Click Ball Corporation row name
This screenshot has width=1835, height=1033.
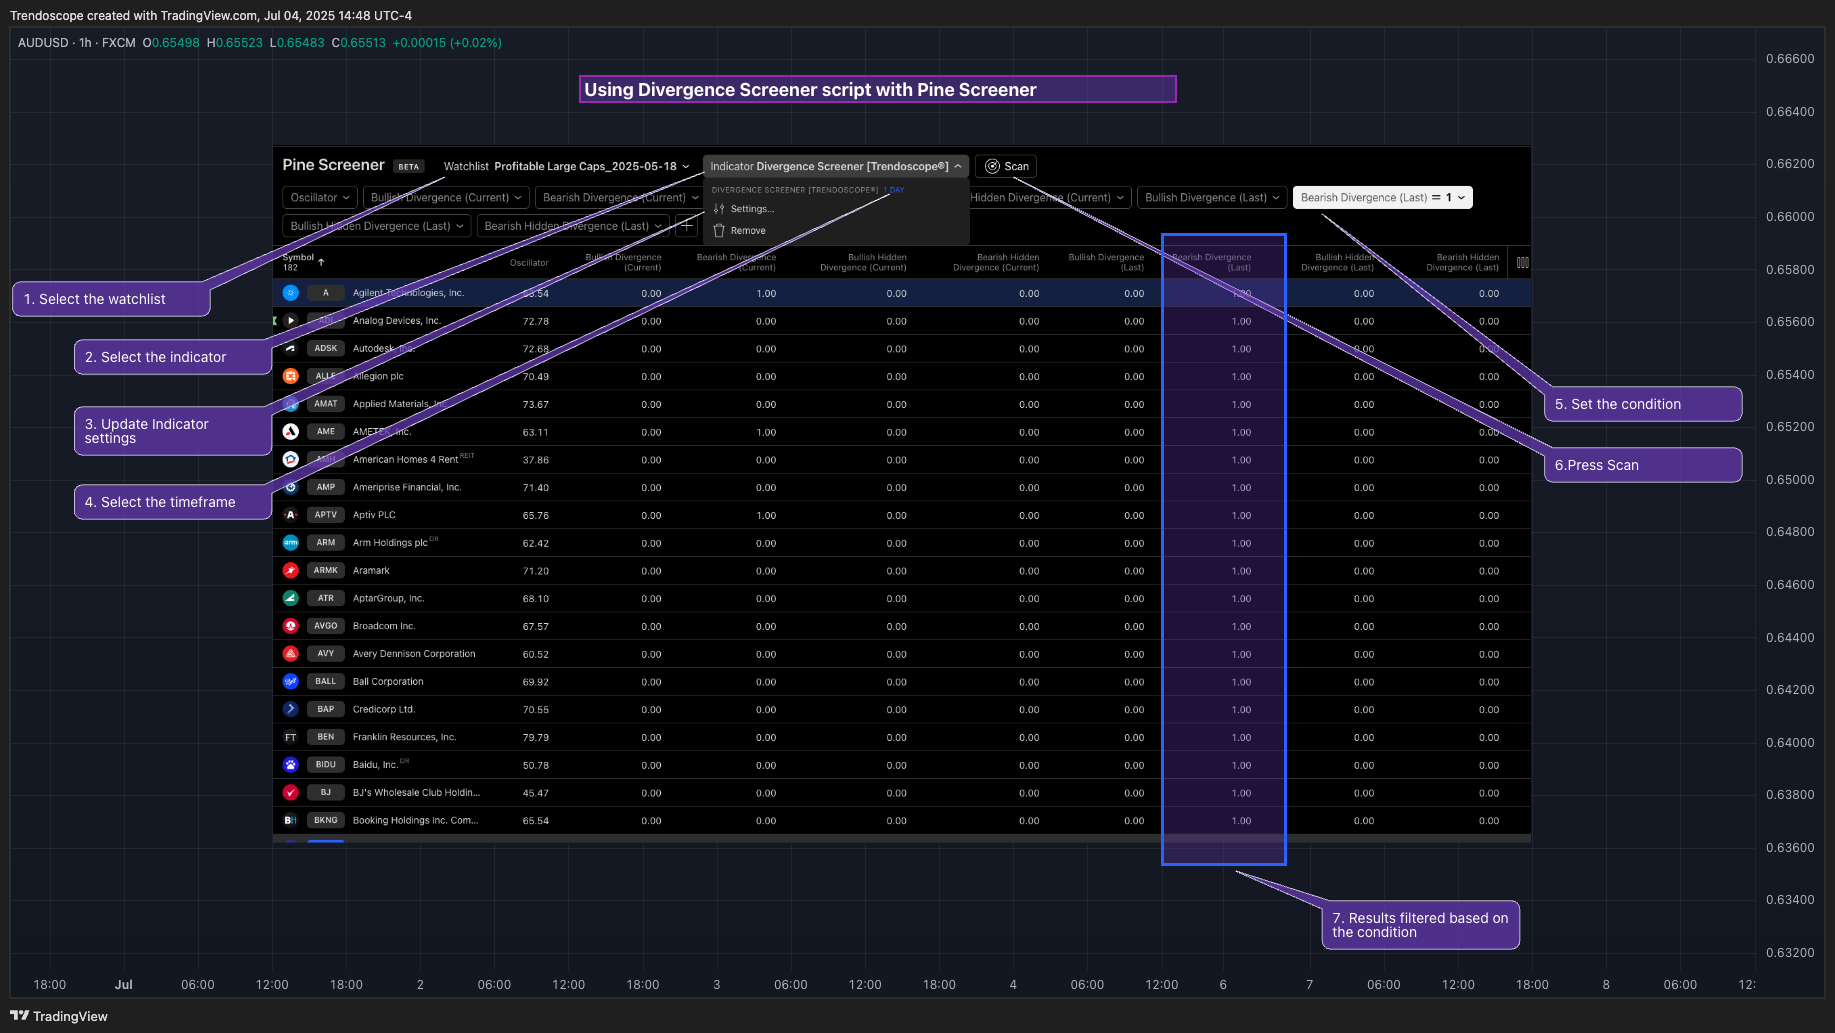click(x=388, y=682)
